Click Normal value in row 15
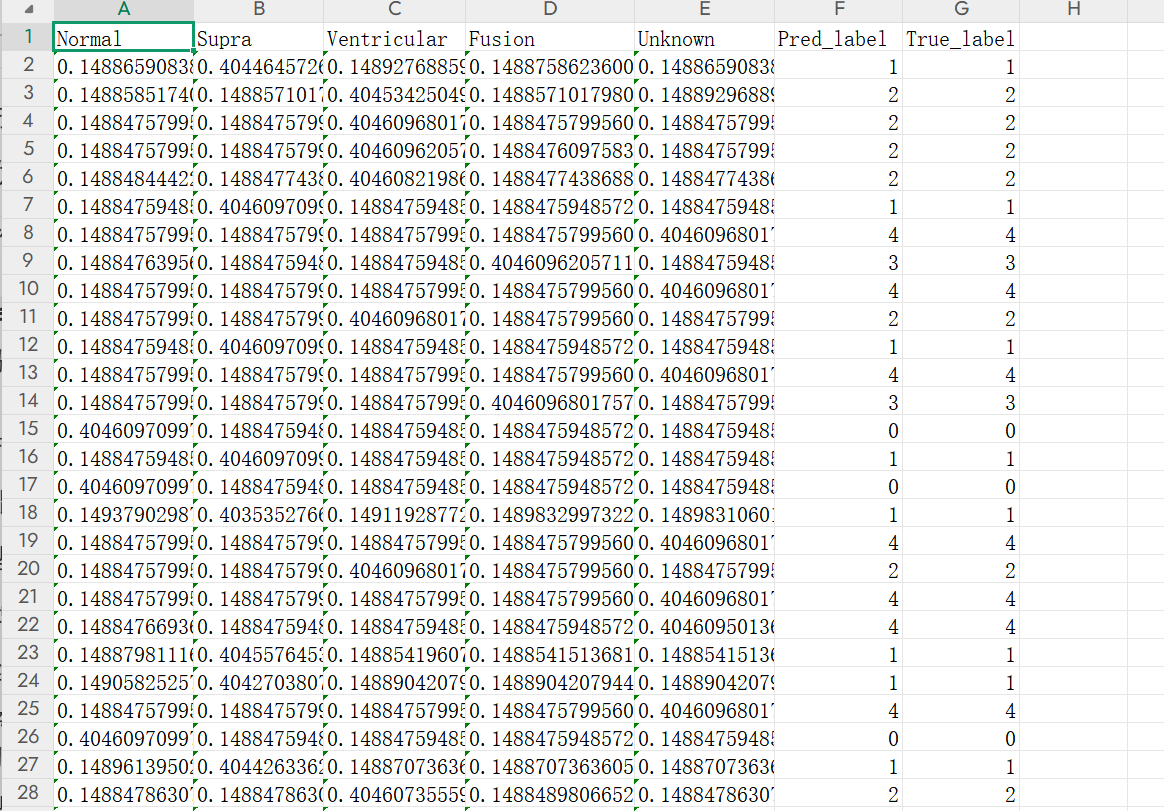The image size is (1164, 811). (x=124, y=431)
